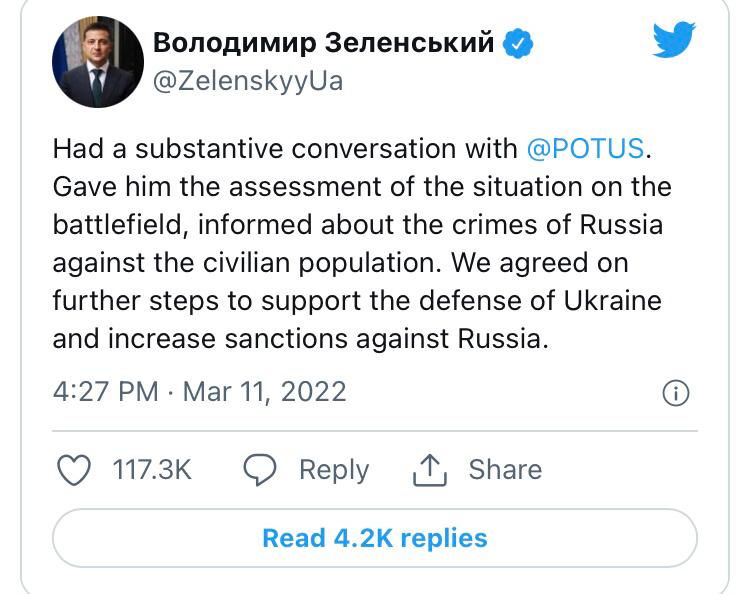Click the blue verified badge
Viewport: 750px width, 594px height.
tap(518, 43)
